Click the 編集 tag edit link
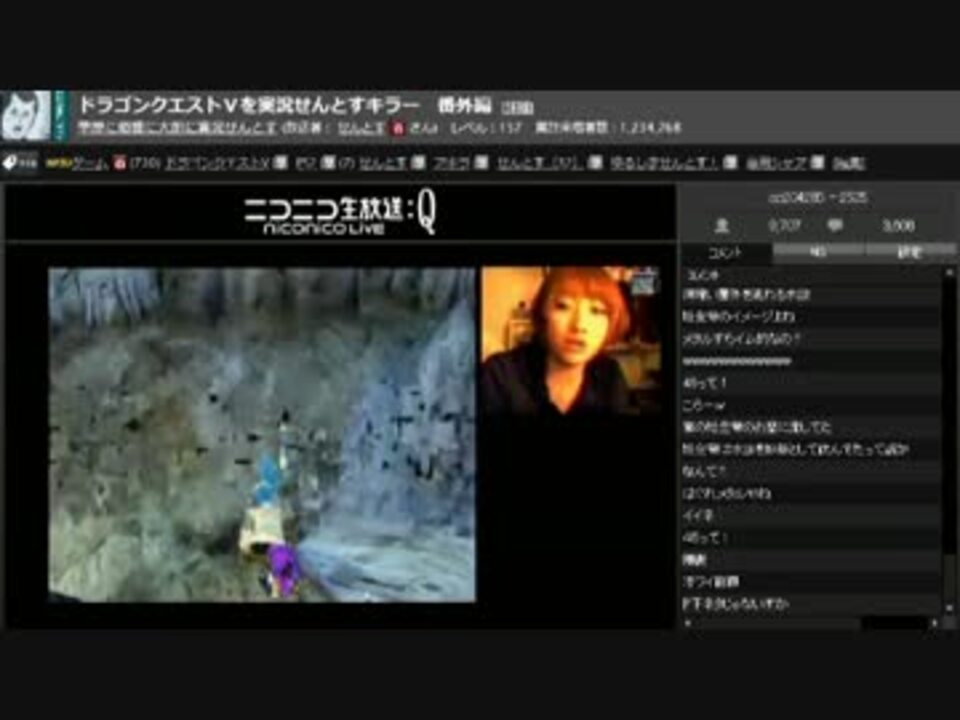 click(849, 163)
